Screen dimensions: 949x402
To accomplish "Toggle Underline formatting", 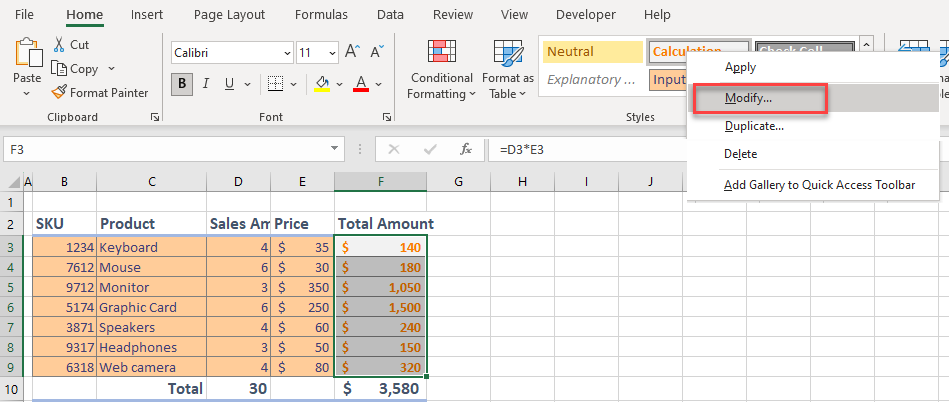I will pos(231,84).
